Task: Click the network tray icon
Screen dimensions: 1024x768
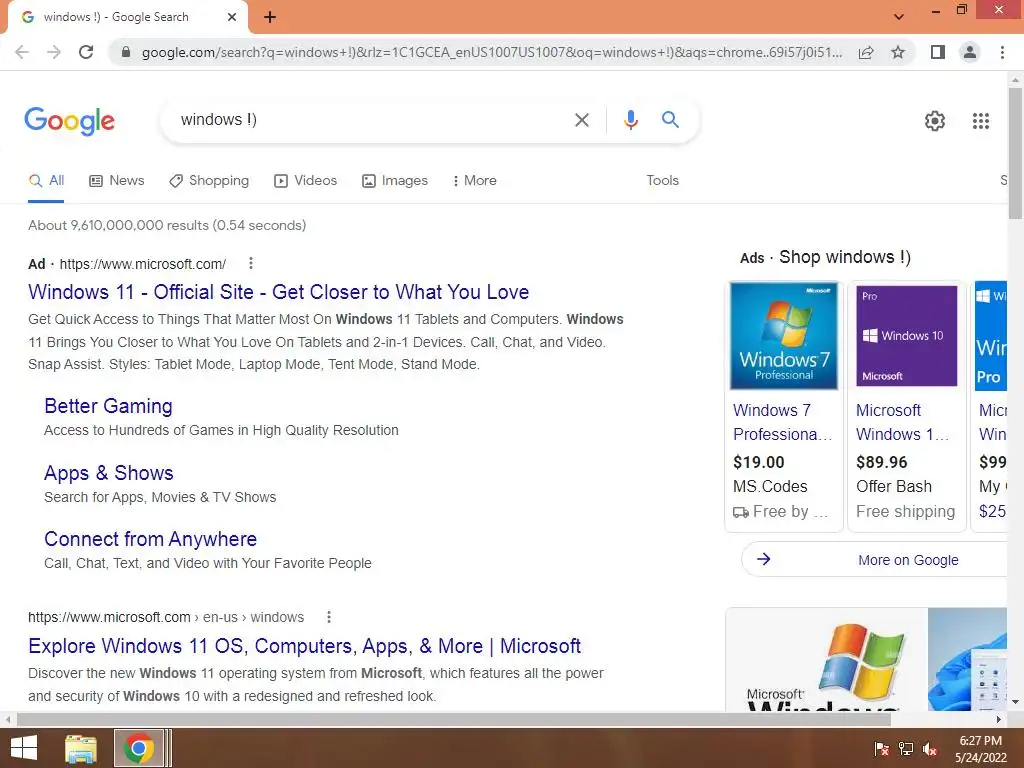Action: point(906,749)
